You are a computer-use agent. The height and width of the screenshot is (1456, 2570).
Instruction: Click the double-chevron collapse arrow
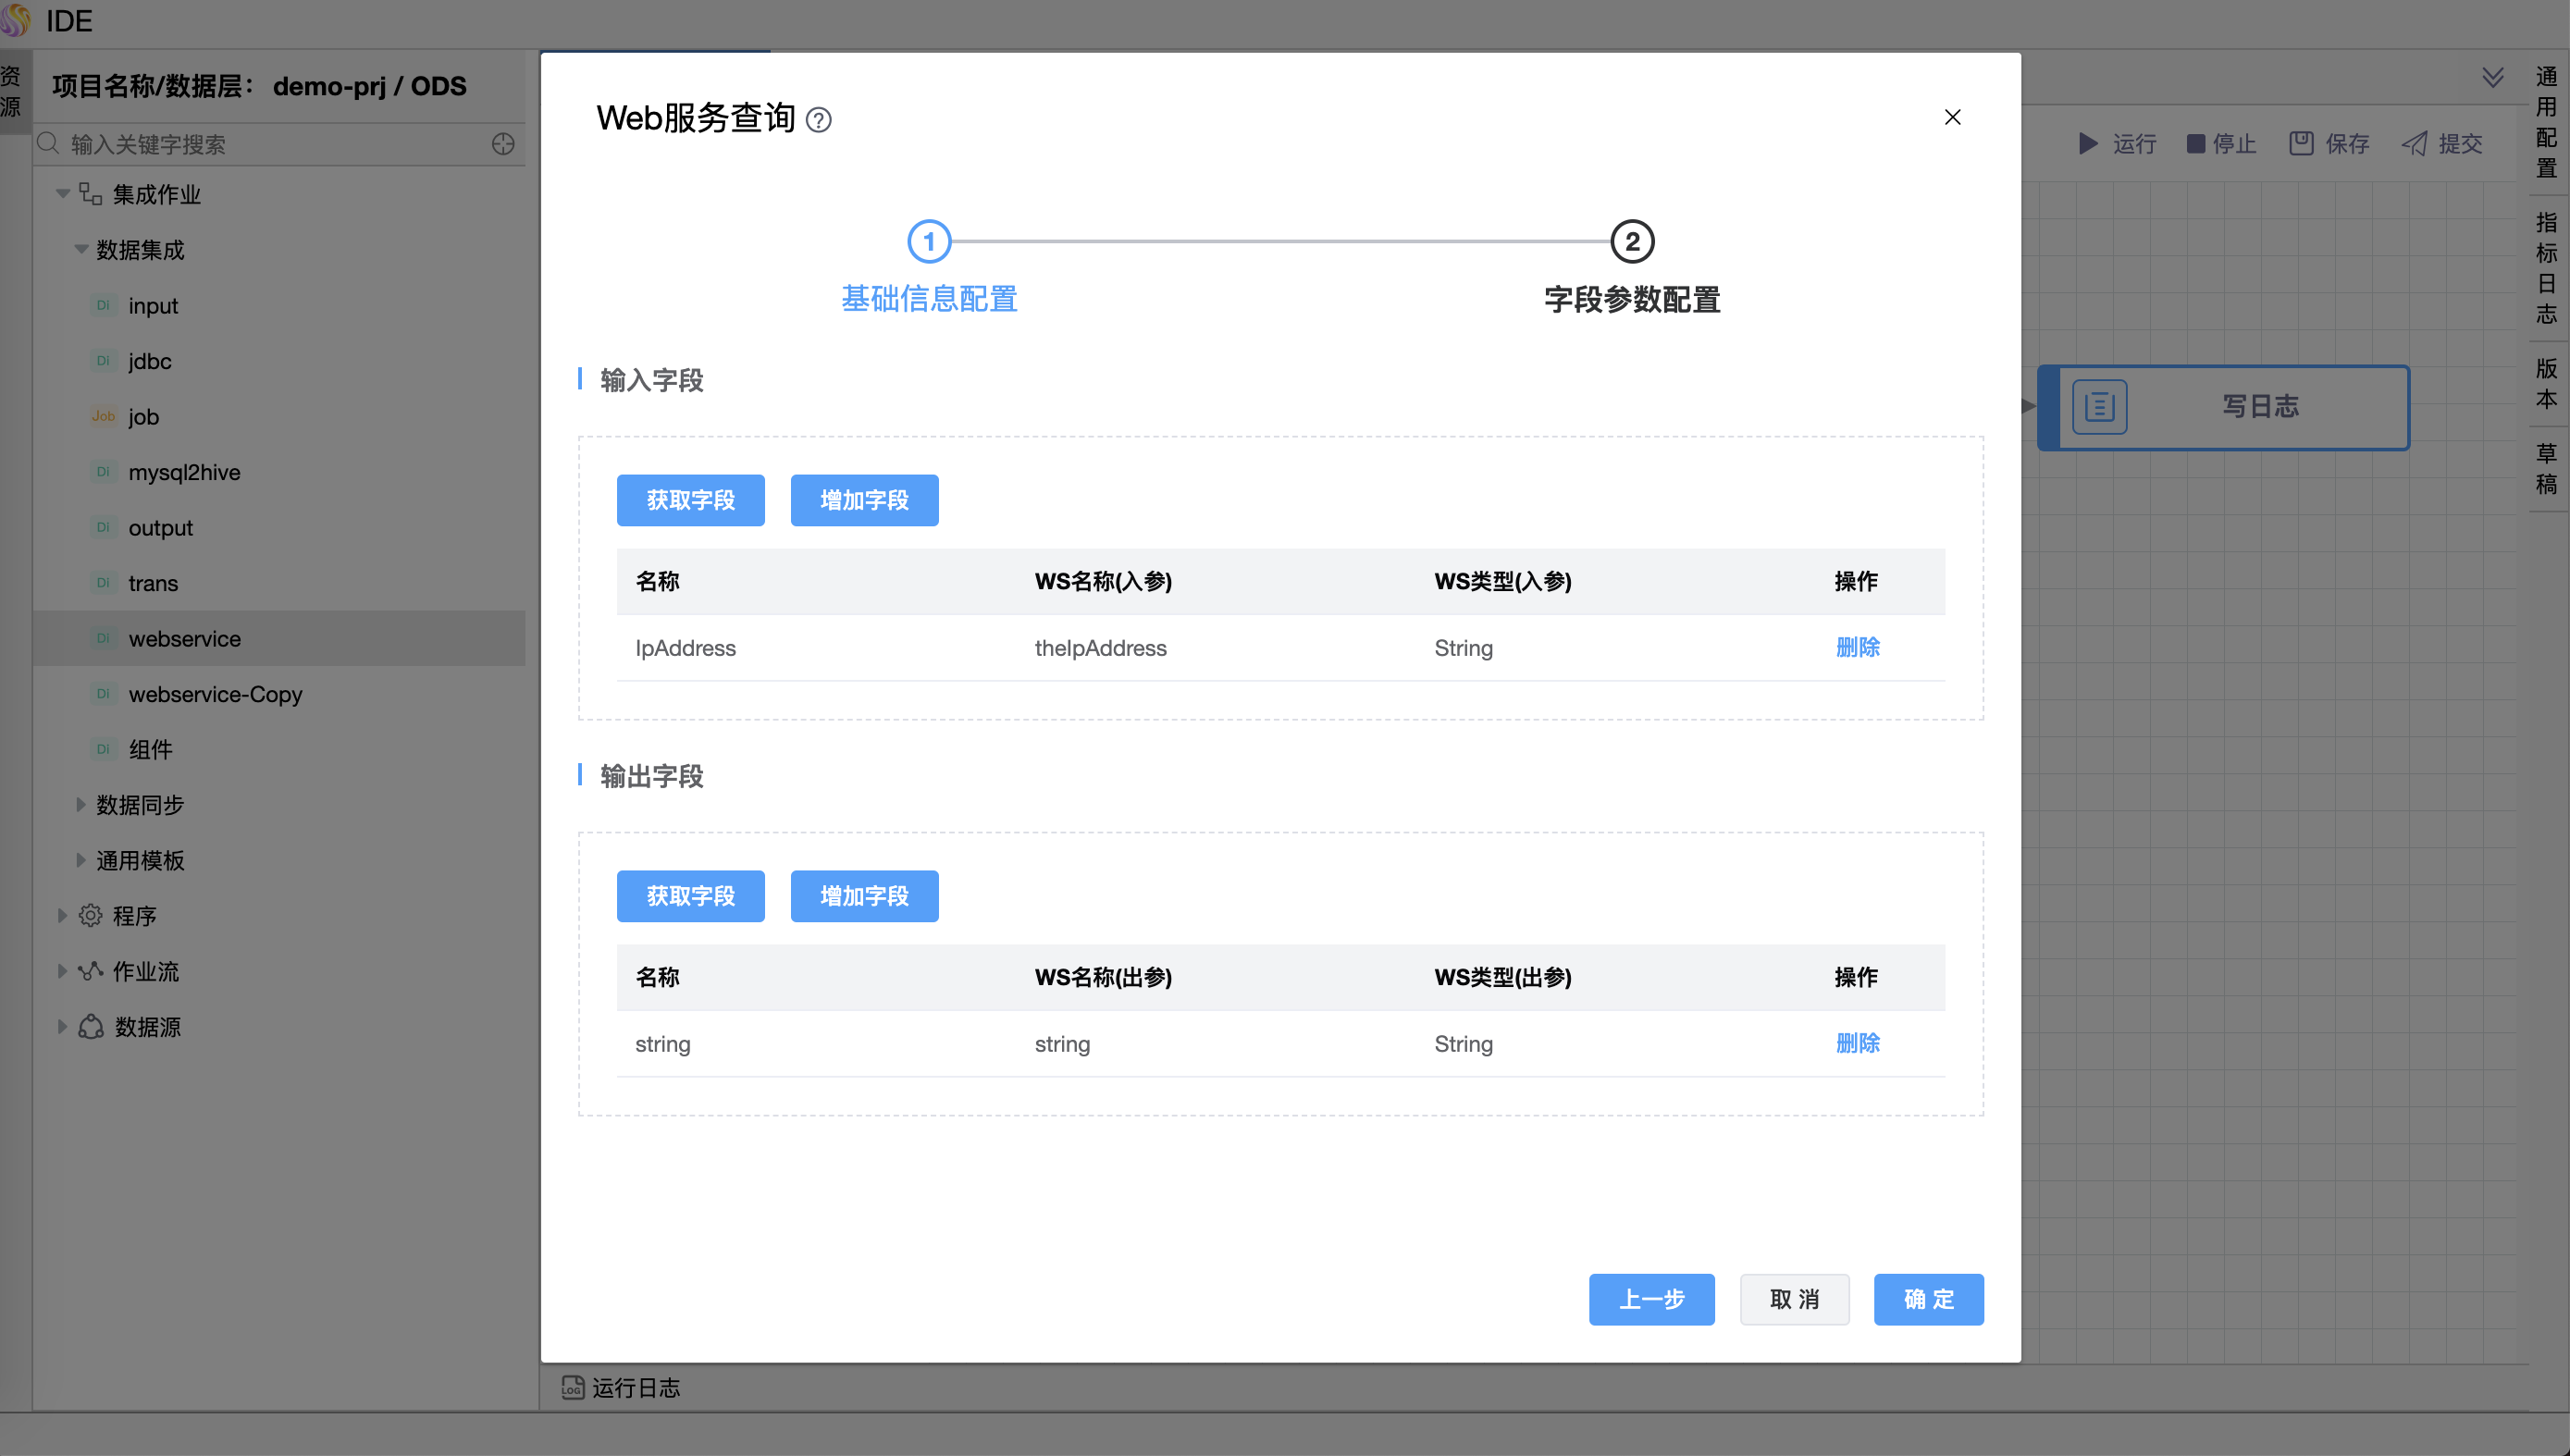2492,78
